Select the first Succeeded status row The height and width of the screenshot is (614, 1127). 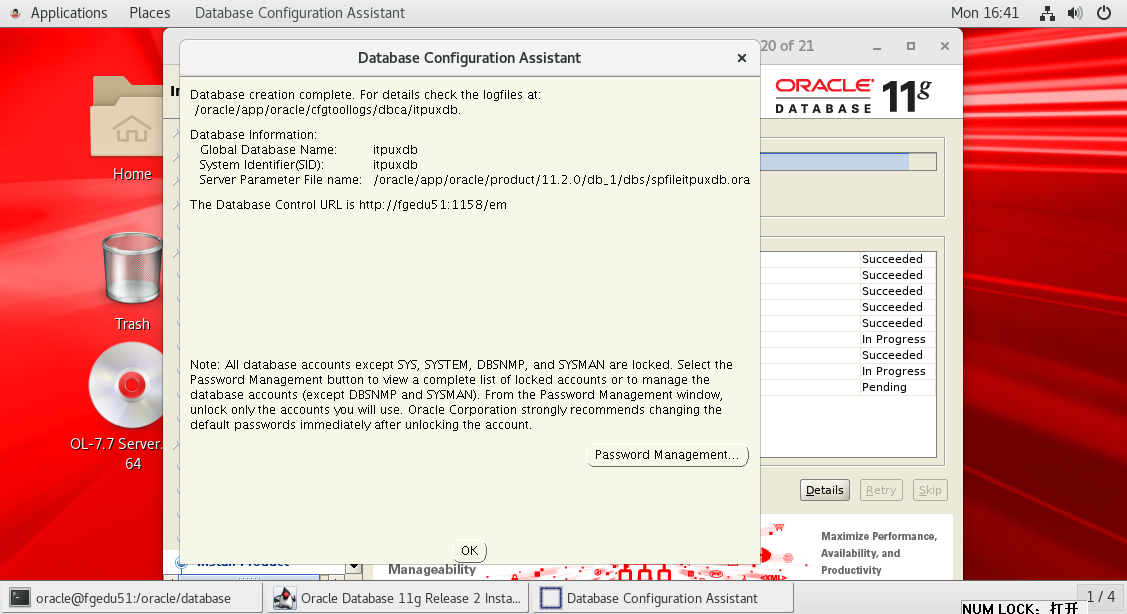pos(848,259)
